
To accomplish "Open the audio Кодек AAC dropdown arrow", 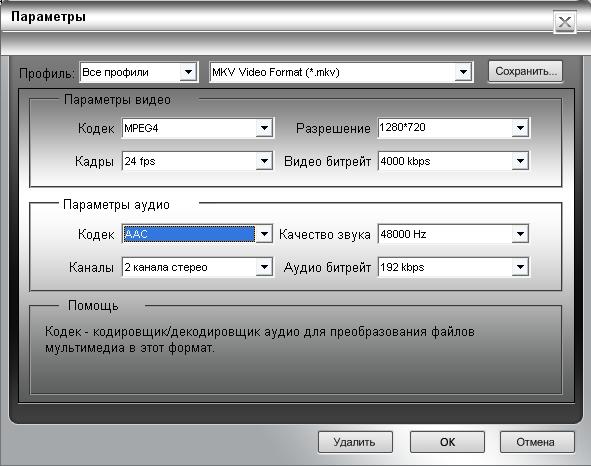I will tap(264, 234).
